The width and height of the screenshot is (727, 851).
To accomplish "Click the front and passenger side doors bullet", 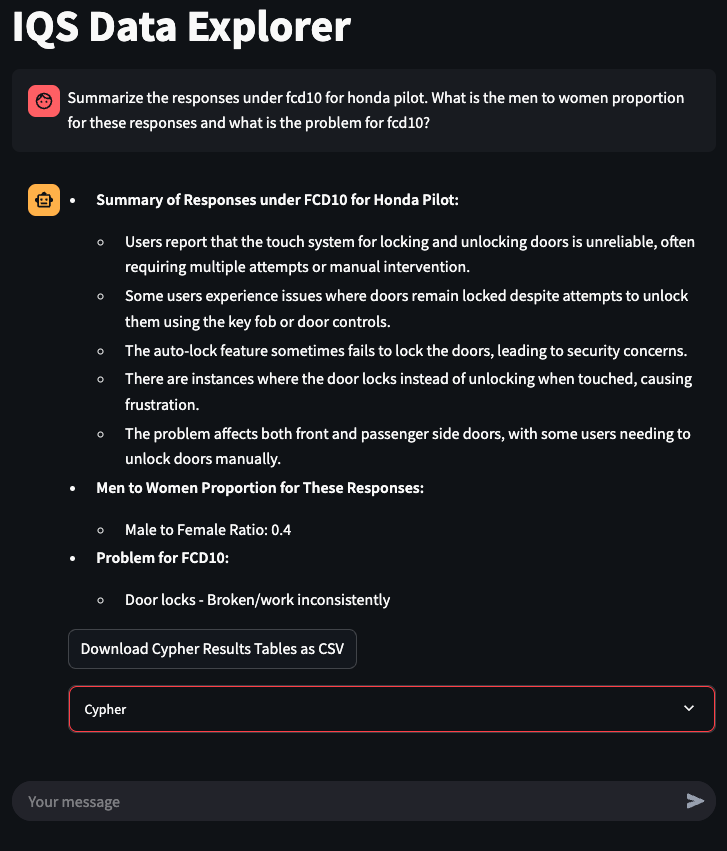I will pos(407,446).
